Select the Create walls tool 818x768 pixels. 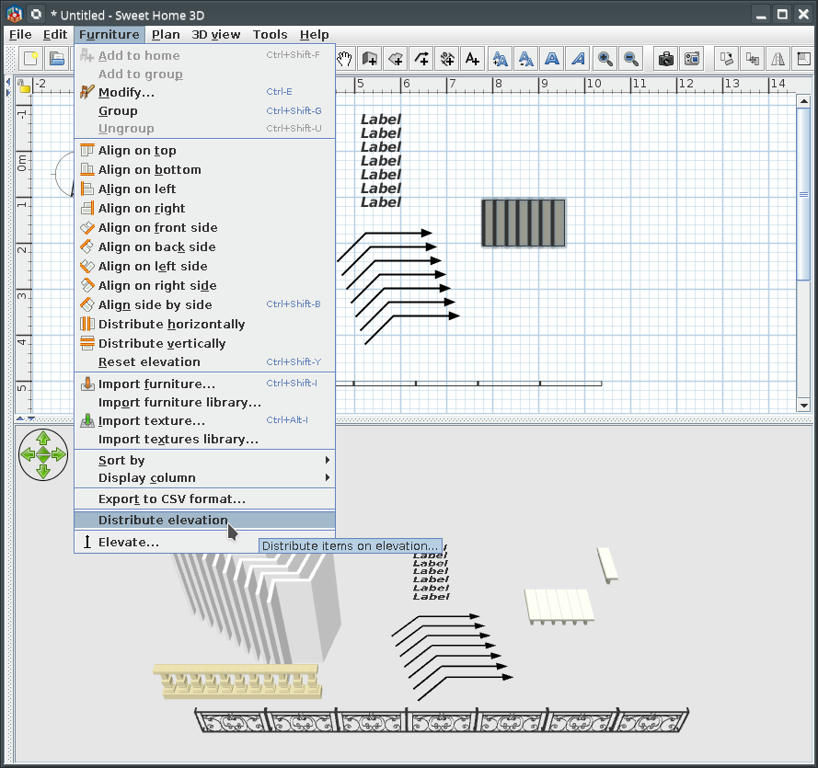coord(370,58)
